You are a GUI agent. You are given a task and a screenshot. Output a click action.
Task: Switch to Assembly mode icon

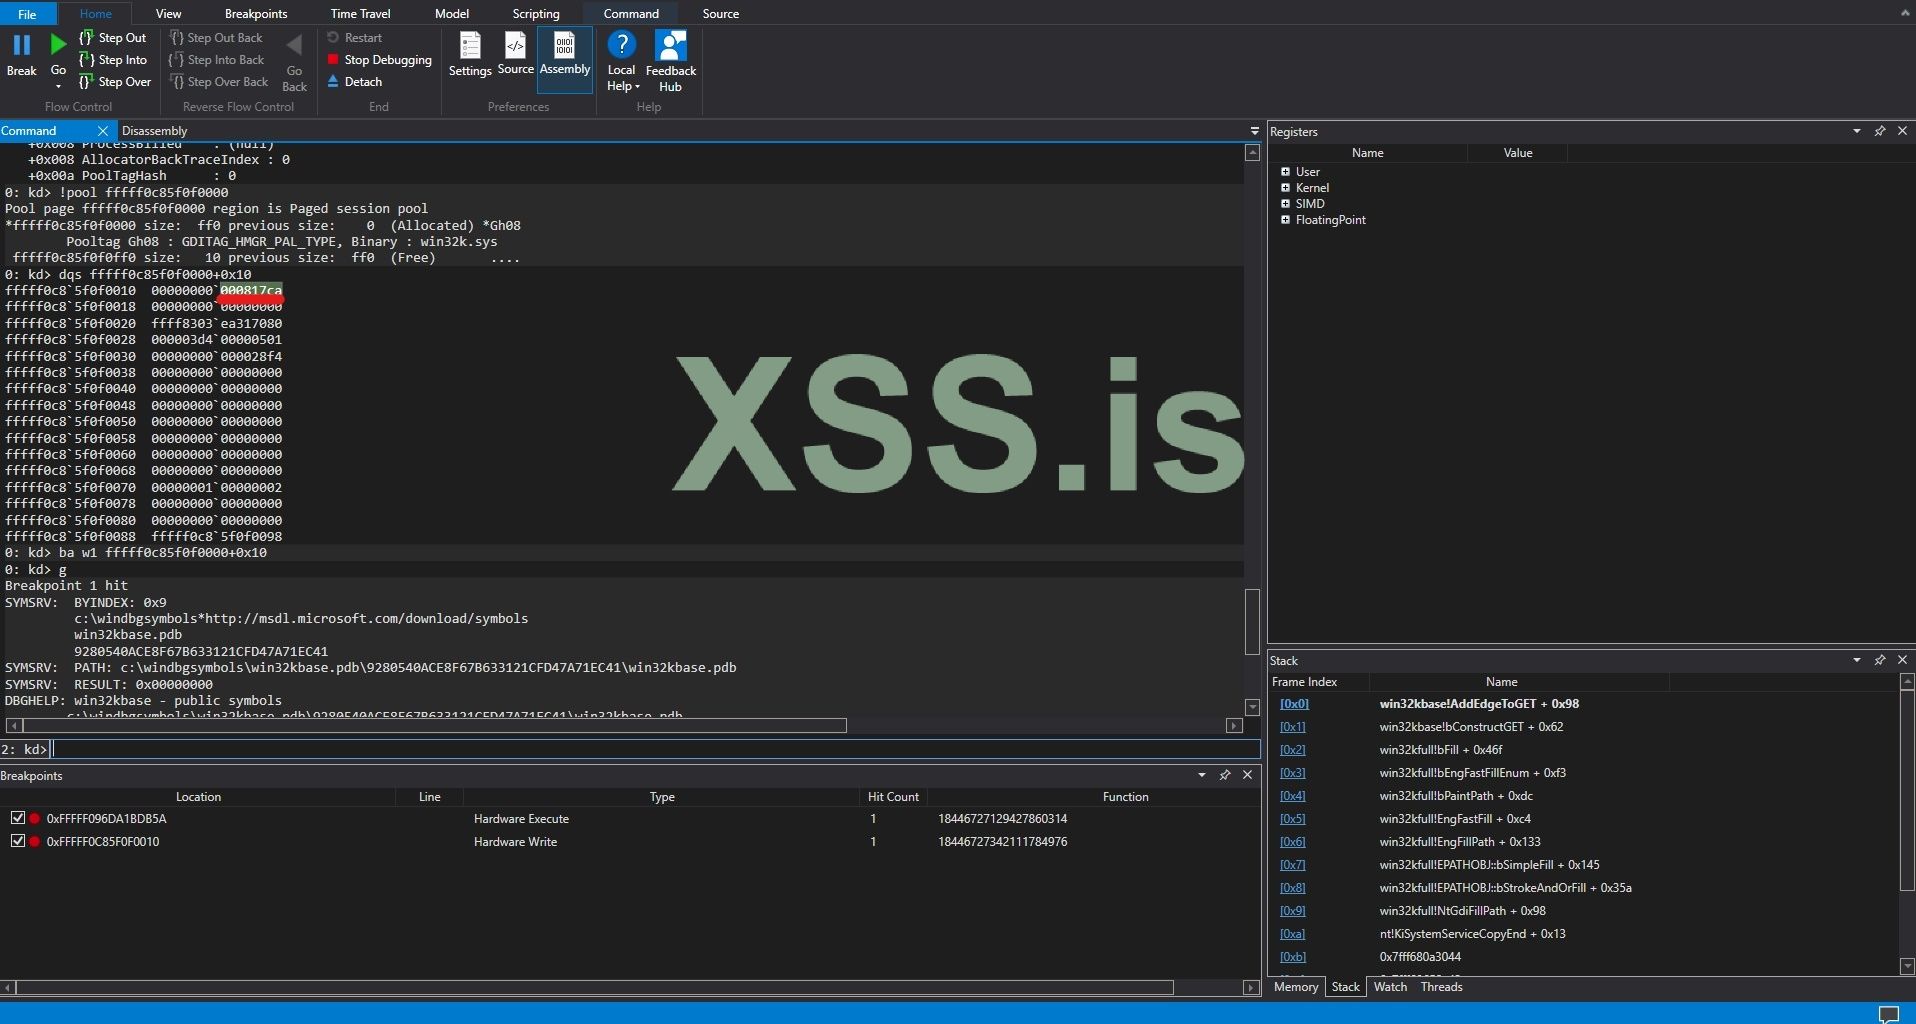point(565,47)
